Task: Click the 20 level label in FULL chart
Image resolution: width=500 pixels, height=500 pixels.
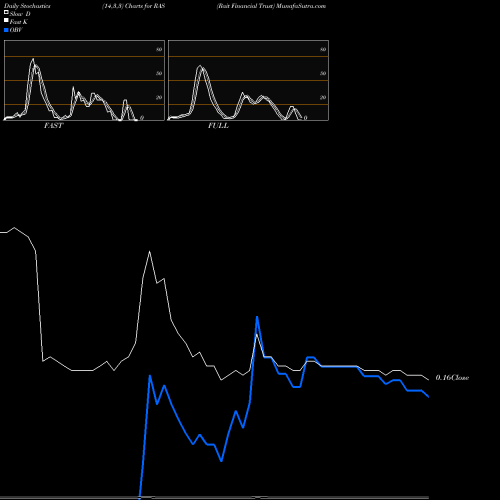Action: point(323,97)
